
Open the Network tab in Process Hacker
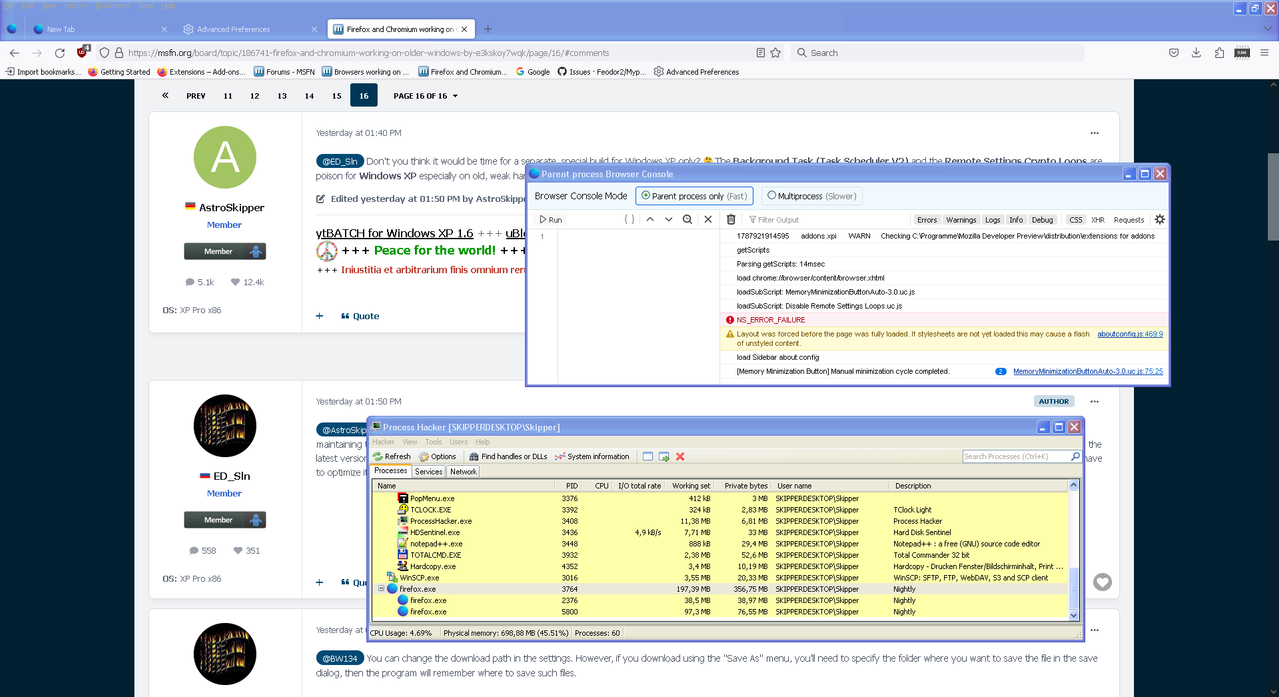pos(463,471)
